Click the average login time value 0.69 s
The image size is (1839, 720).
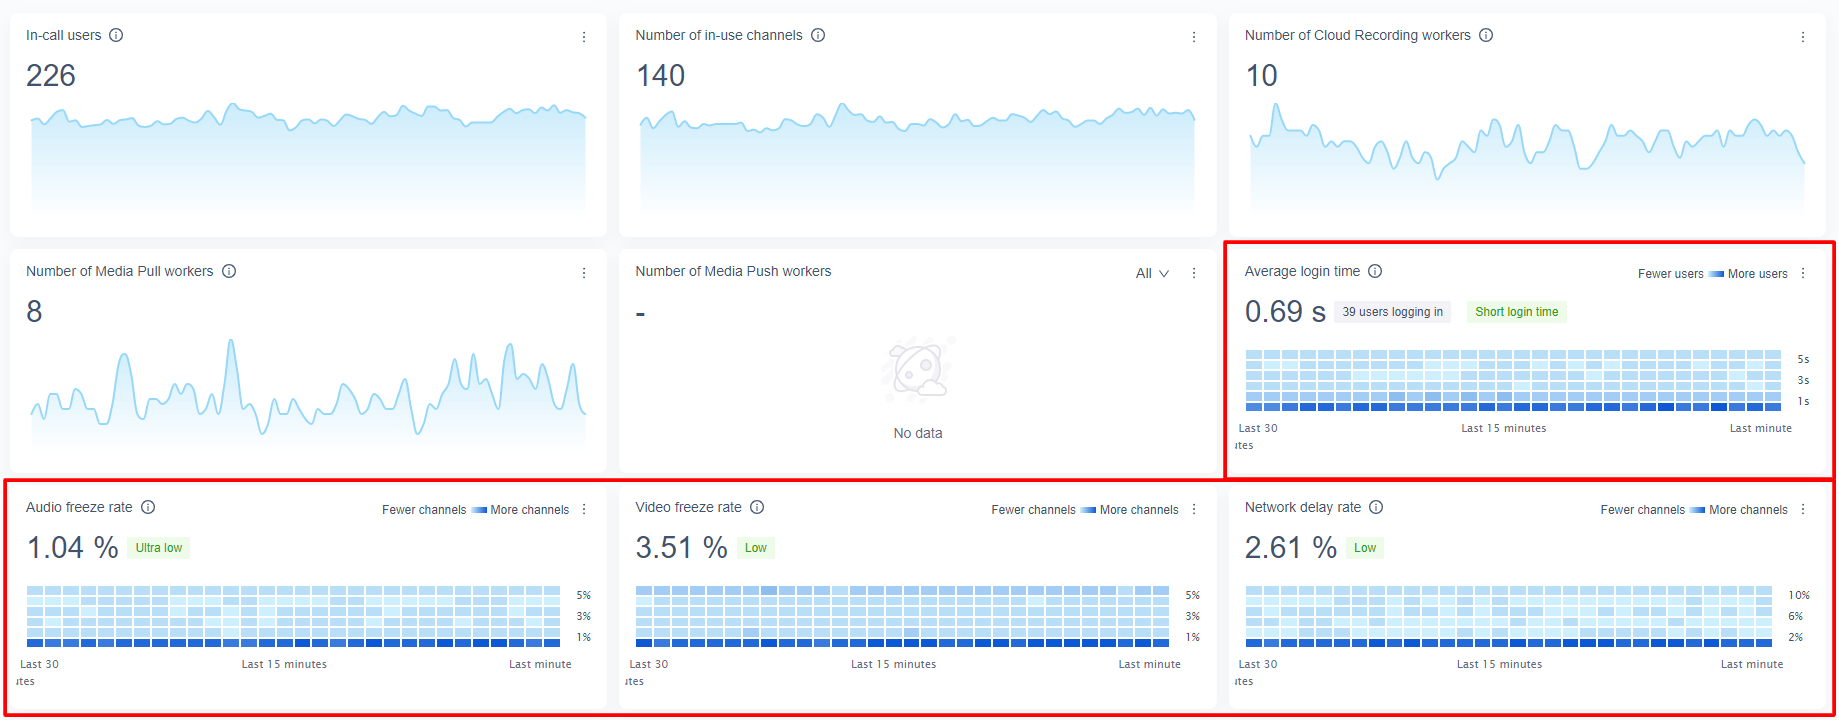1285,312
